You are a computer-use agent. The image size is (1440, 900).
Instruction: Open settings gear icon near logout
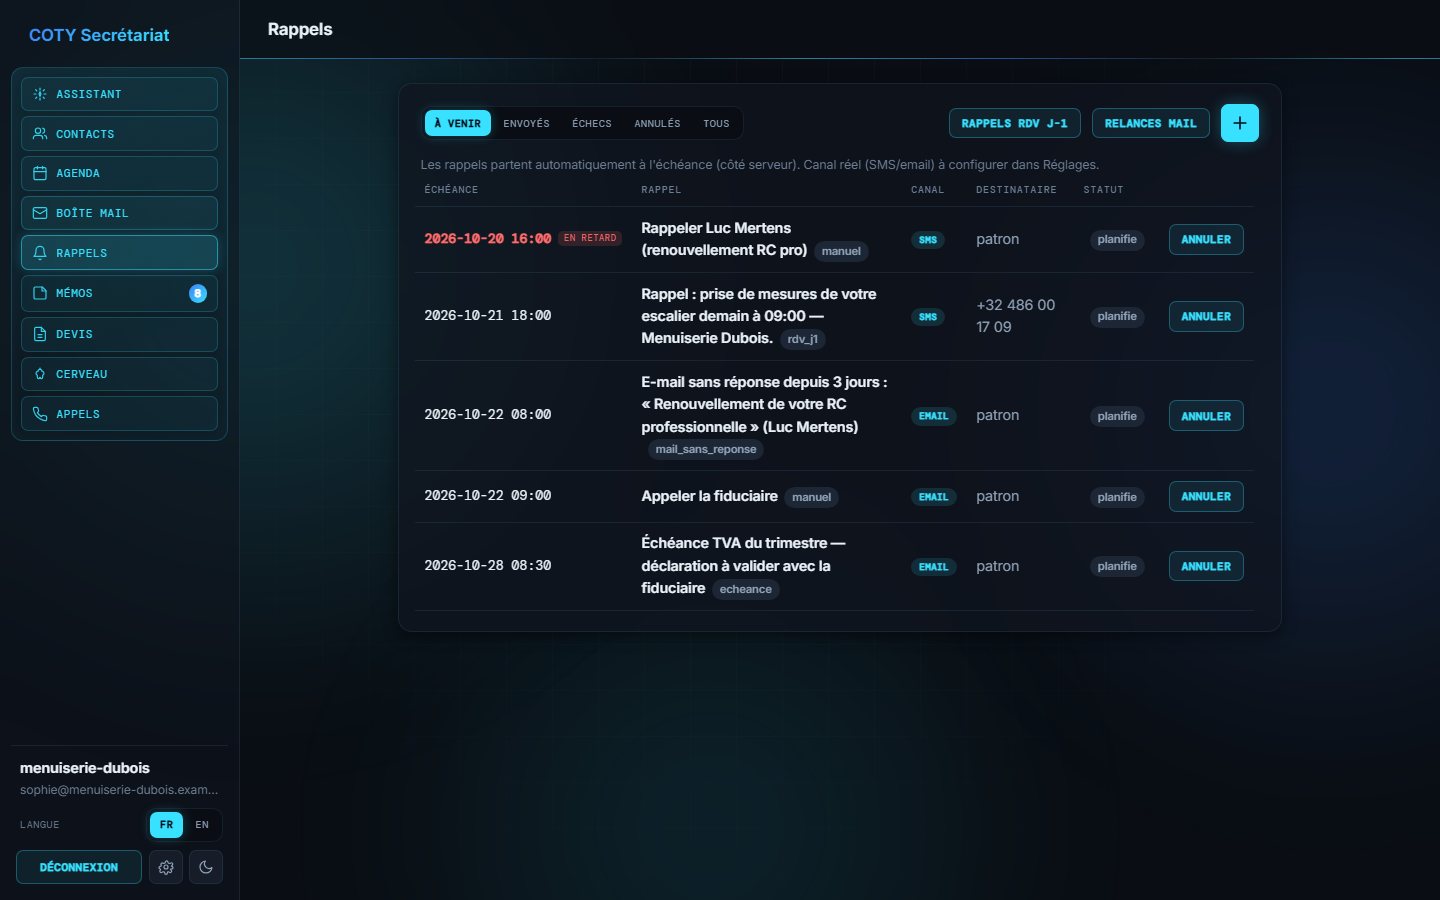click(x=166, y=867)
